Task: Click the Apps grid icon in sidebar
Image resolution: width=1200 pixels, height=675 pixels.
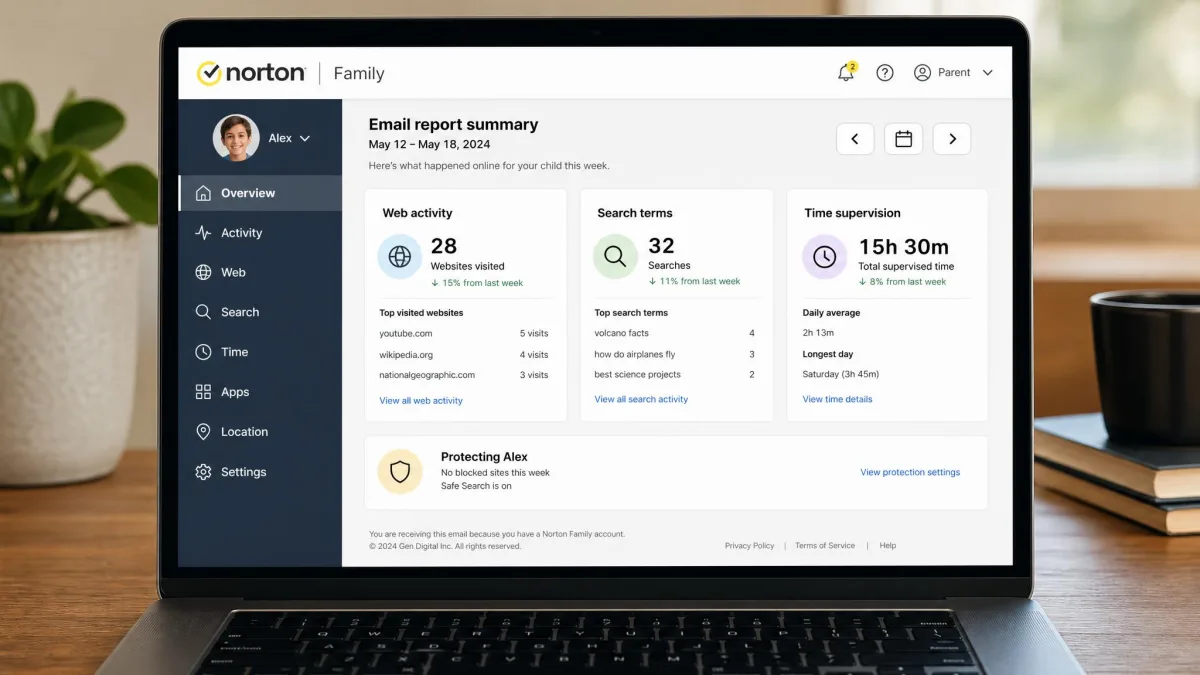Action: (x=203, y=392)
